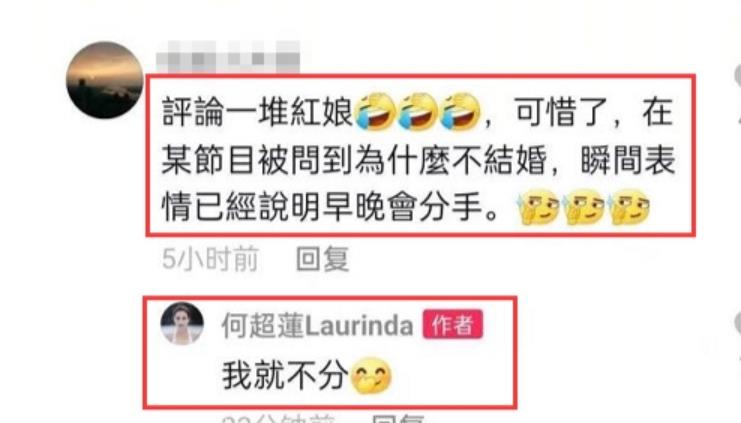Click the last thinking emoji in the comment

pyautogui.click(x=629, y=207)
